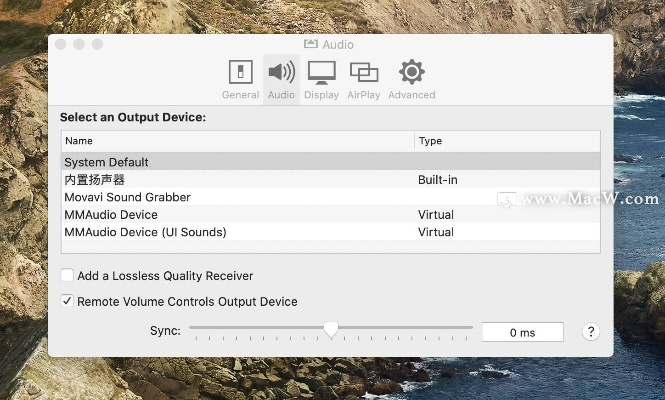Pick the MMAudio Device row
Viewport: 665px width, 400px height.
(111, 215)
